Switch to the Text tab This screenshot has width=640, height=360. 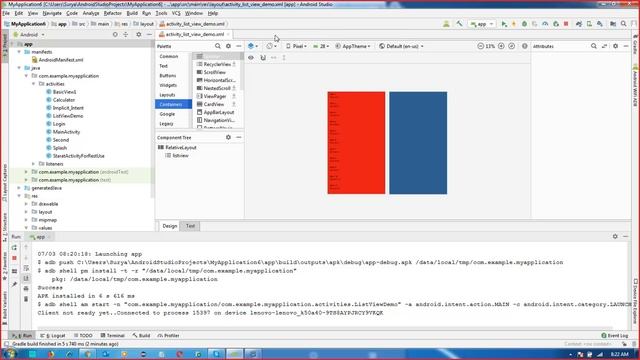[190, 226]
